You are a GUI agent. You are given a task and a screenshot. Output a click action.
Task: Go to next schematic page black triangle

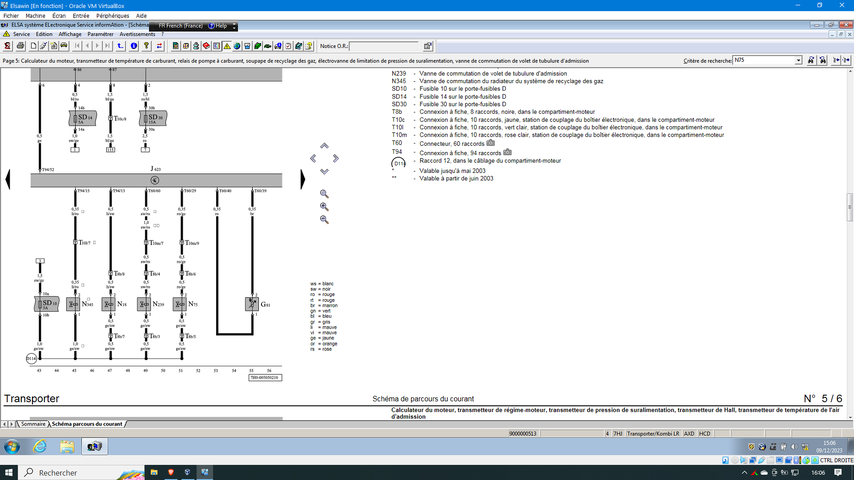pyautogui.click(x=303, y=179)
